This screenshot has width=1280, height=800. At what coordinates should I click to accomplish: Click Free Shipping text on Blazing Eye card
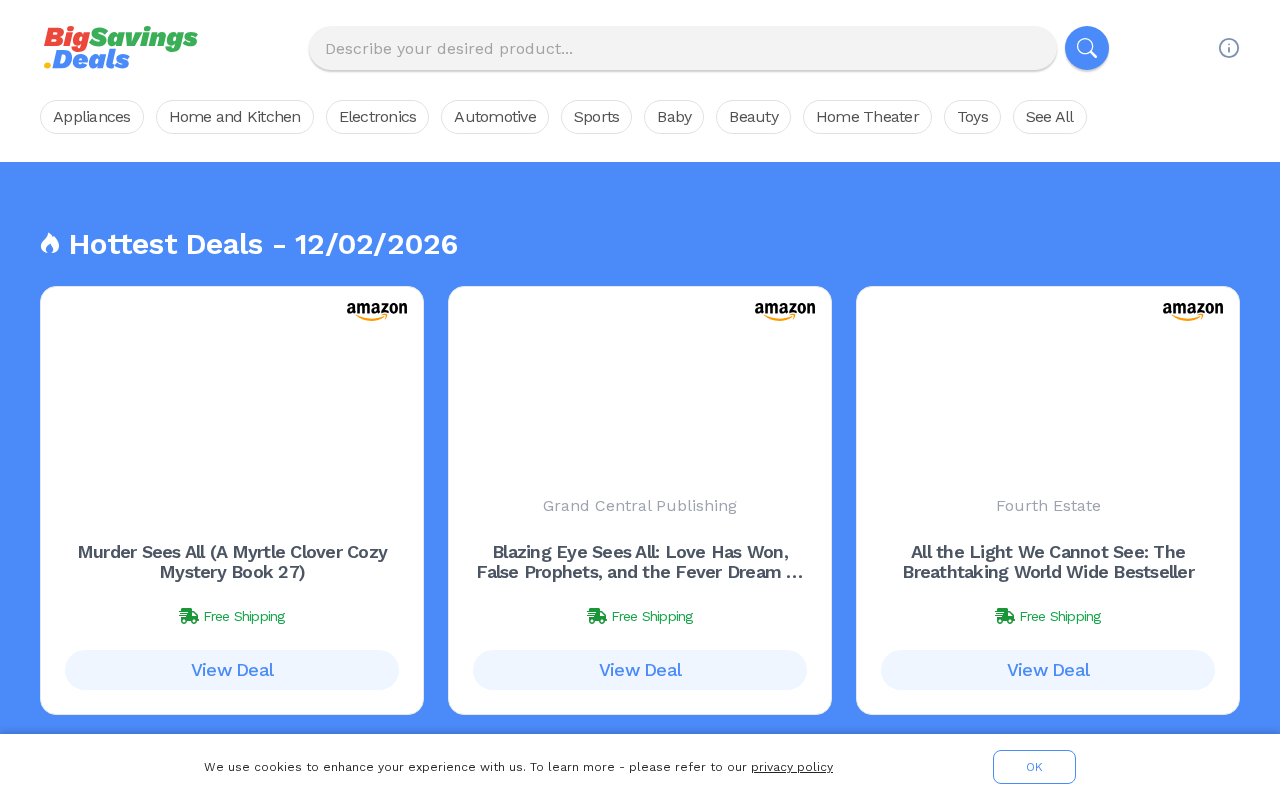[x=652, y=616]
